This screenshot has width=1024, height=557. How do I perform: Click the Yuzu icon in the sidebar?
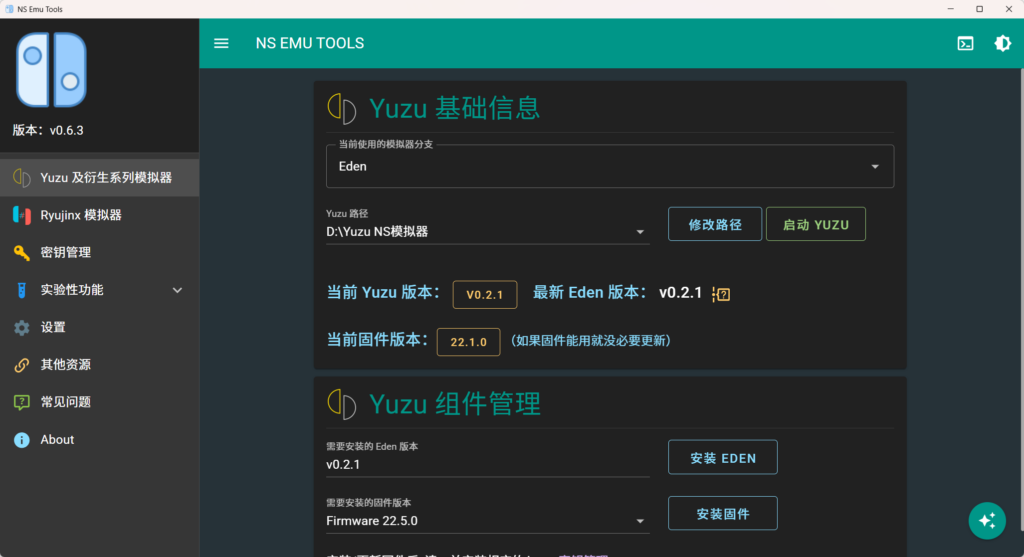tap(22, 178)
